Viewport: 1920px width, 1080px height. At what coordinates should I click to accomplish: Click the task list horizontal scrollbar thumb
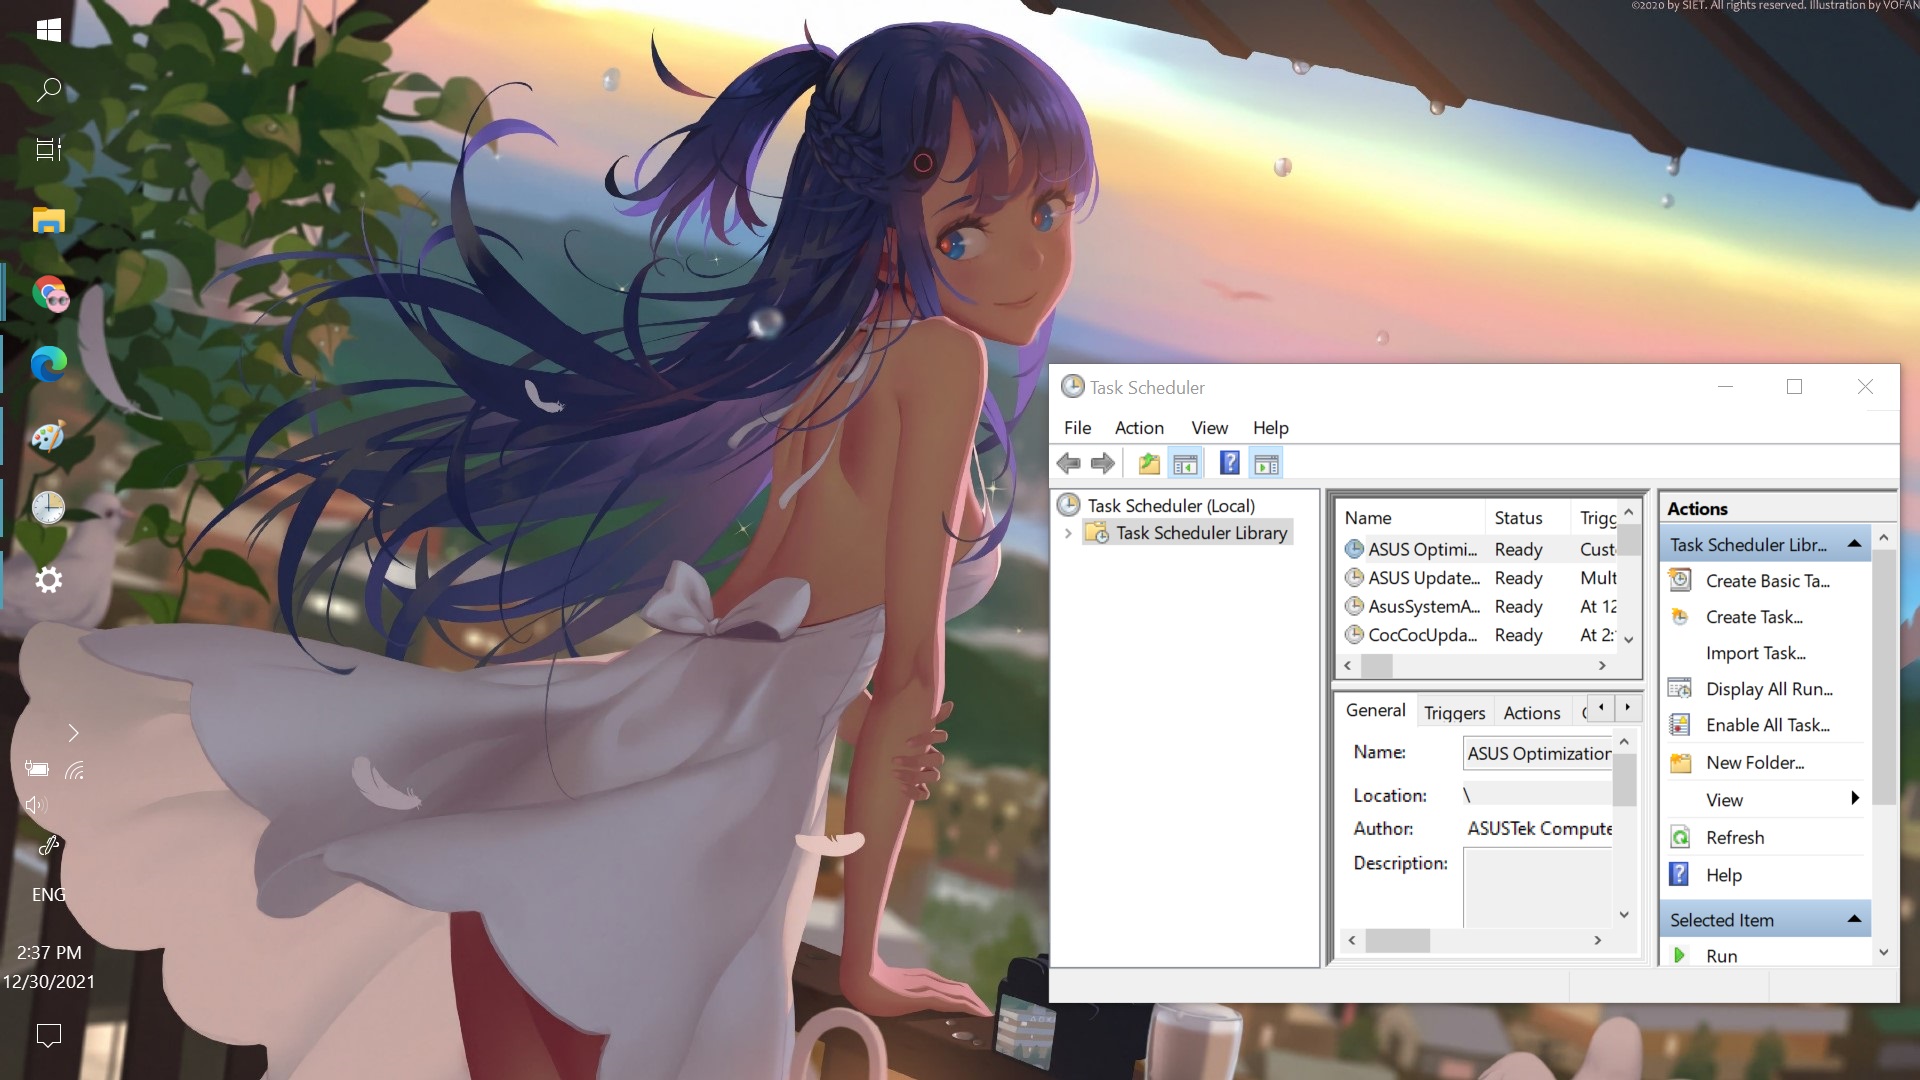coord(1377,665)
